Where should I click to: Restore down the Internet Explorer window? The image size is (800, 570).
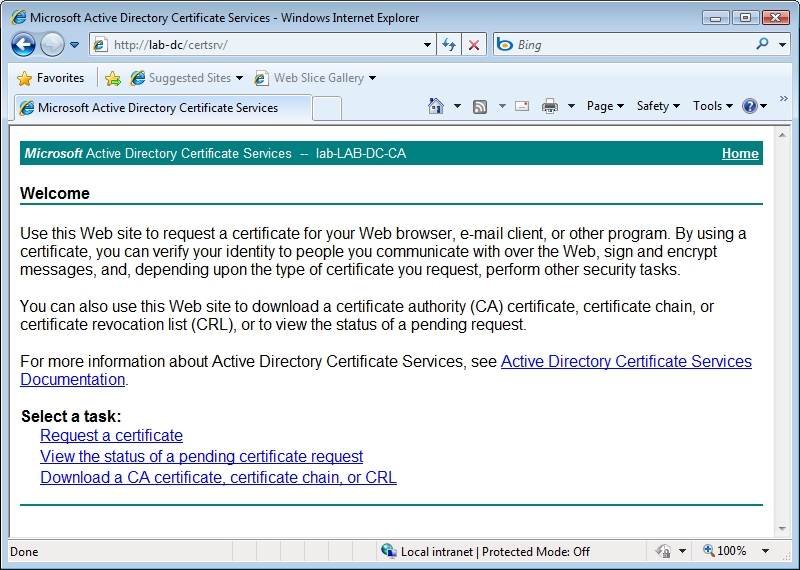coord(745,18)
